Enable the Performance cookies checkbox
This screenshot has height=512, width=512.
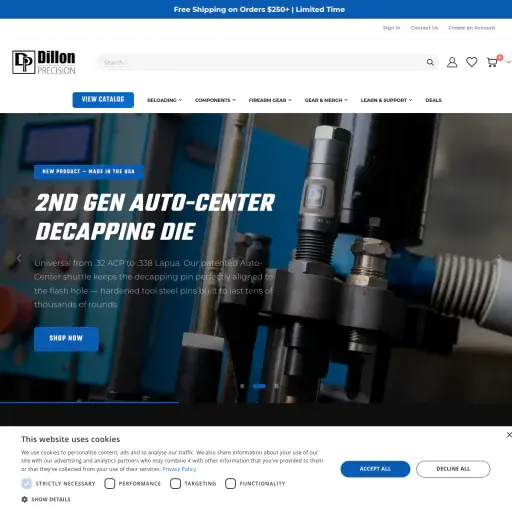(x=110, y=483)
